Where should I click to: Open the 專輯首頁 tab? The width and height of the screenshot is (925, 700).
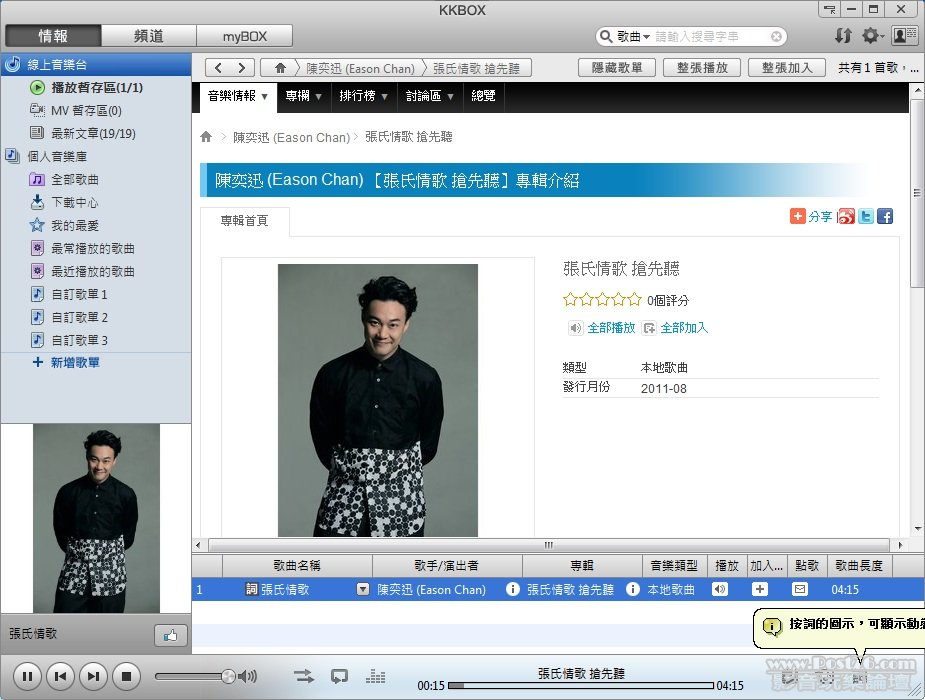(244, 221)
